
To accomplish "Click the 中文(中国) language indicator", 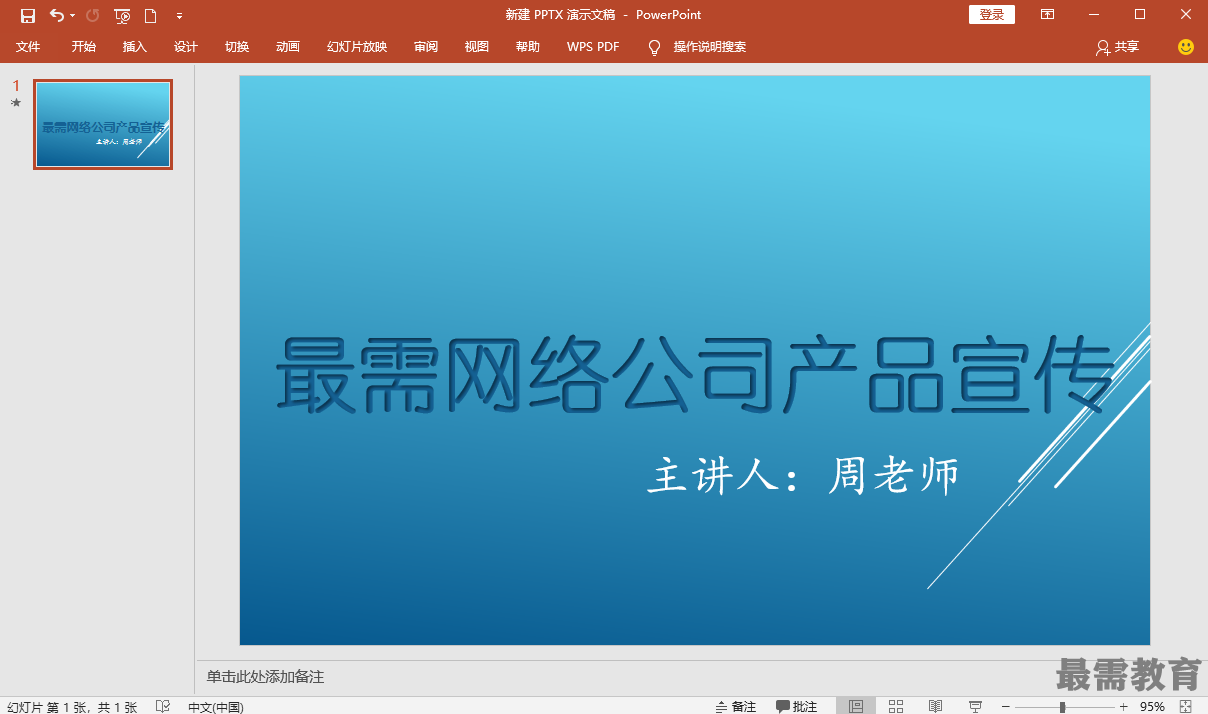I will (x=215, y=706).
